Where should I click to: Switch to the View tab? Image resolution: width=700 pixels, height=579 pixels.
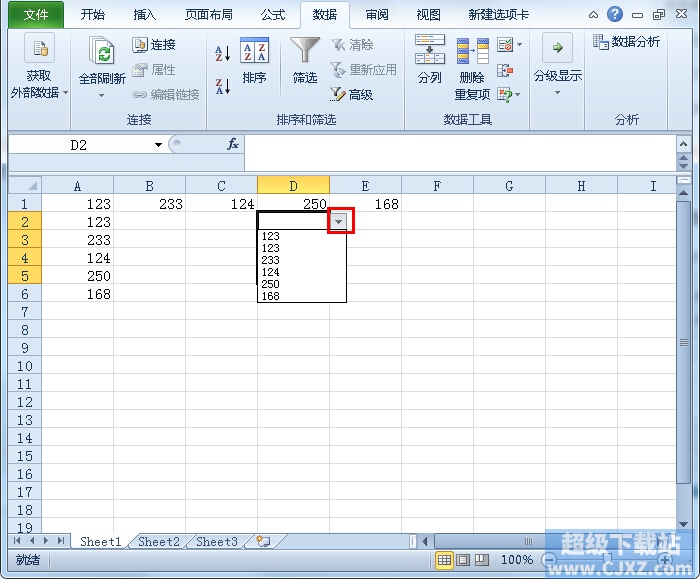tap(428, 15)
